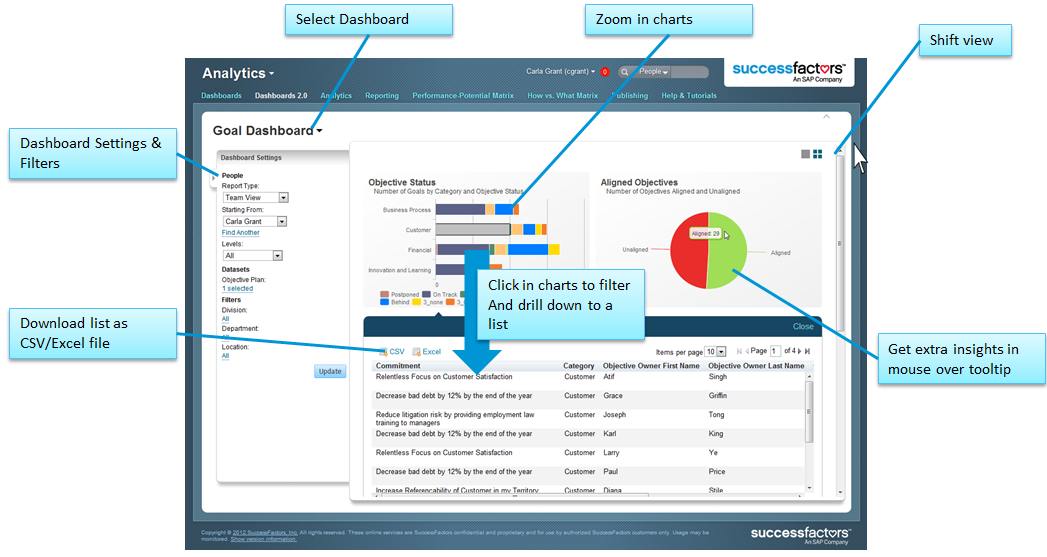Click the Show version information link
The width and height of the screenshot is (1047, 557).
[263, 539]
